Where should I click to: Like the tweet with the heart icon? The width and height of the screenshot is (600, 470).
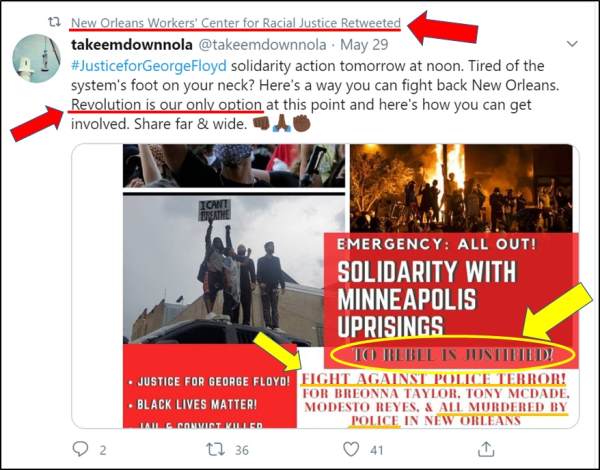point(351,449)
